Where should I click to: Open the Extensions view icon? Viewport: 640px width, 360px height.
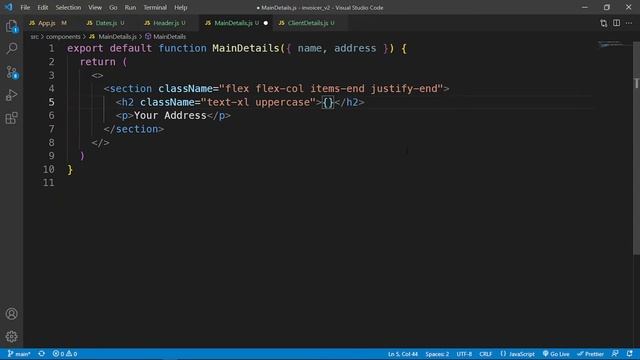point(11,118)
